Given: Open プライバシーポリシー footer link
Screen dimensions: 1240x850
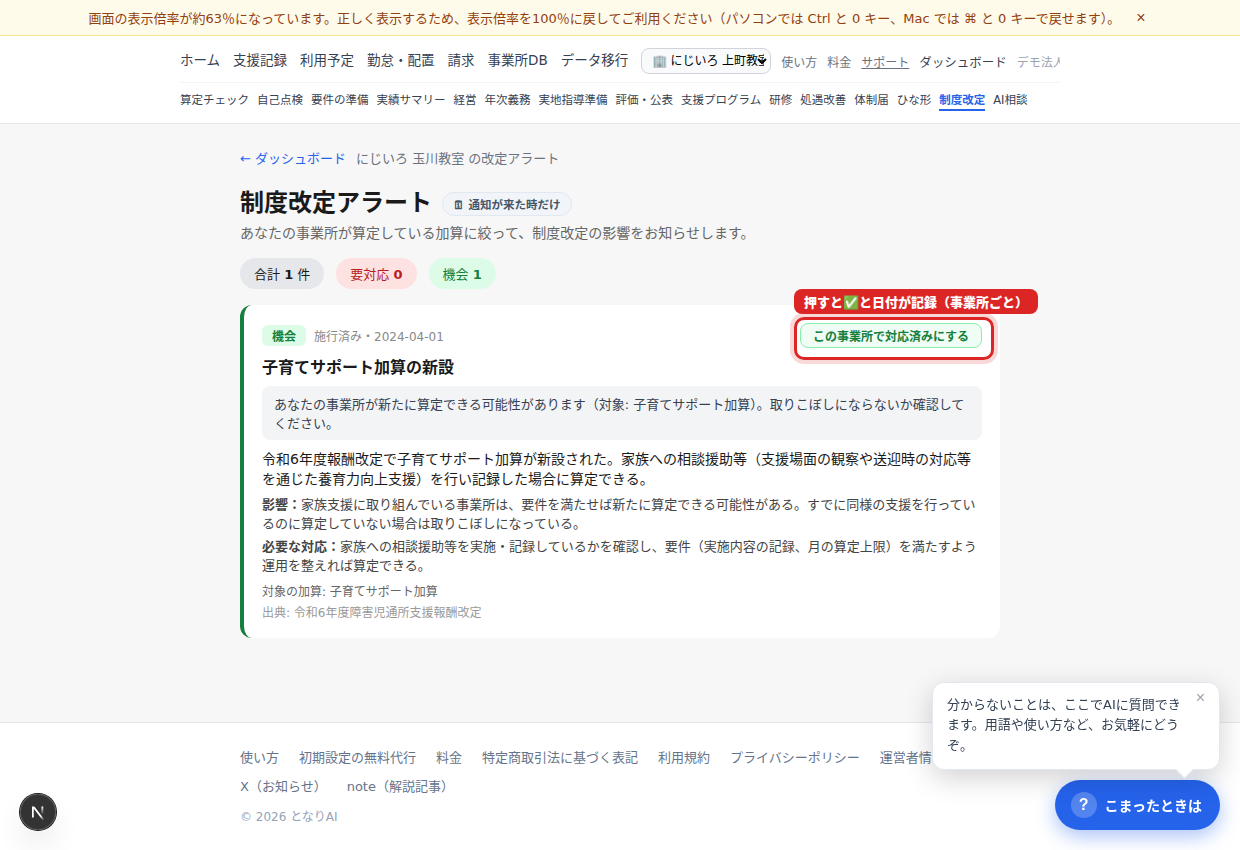Looking at the screenshot, I should coord(795,758).
